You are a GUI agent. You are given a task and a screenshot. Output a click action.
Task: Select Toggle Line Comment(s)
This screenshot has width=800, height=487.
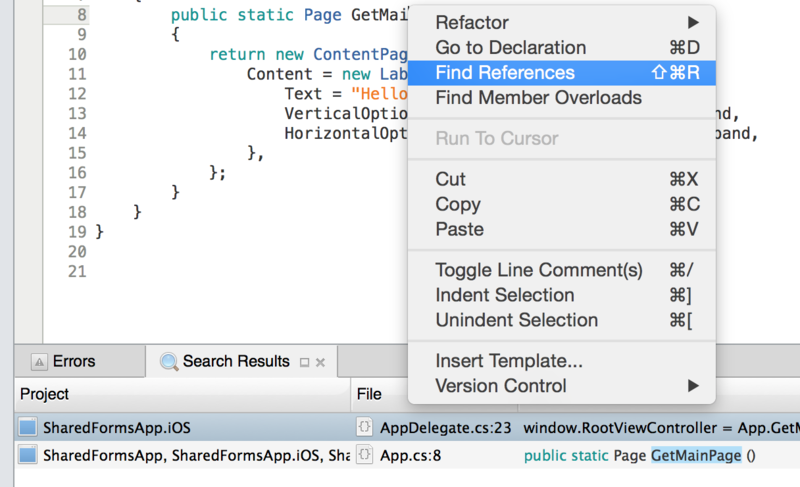[538, 271]
